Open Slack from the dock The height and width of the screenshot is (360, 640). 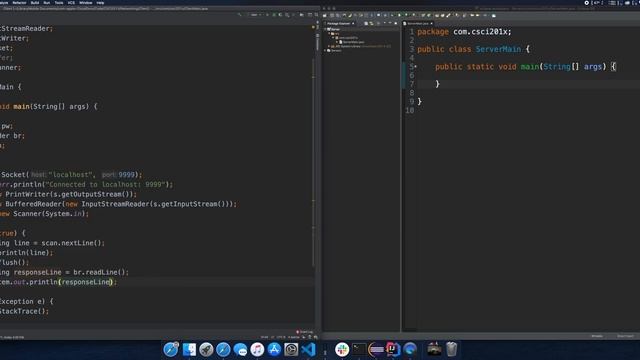[x=342, y=349]
